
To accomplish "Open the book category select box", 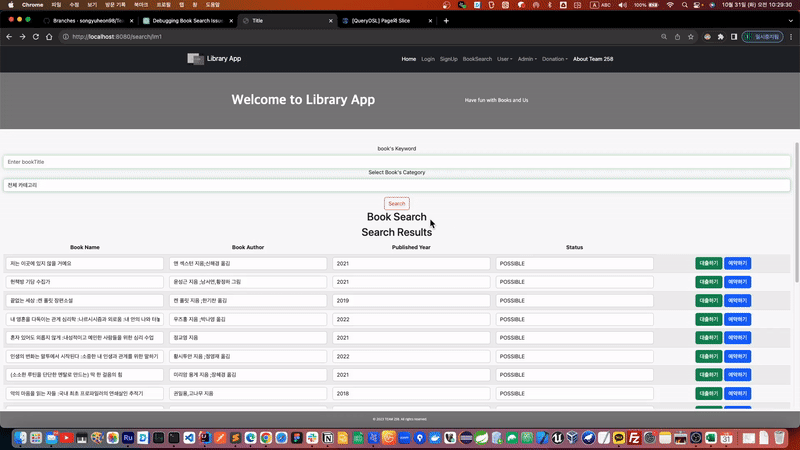I will tap(397, 185).
